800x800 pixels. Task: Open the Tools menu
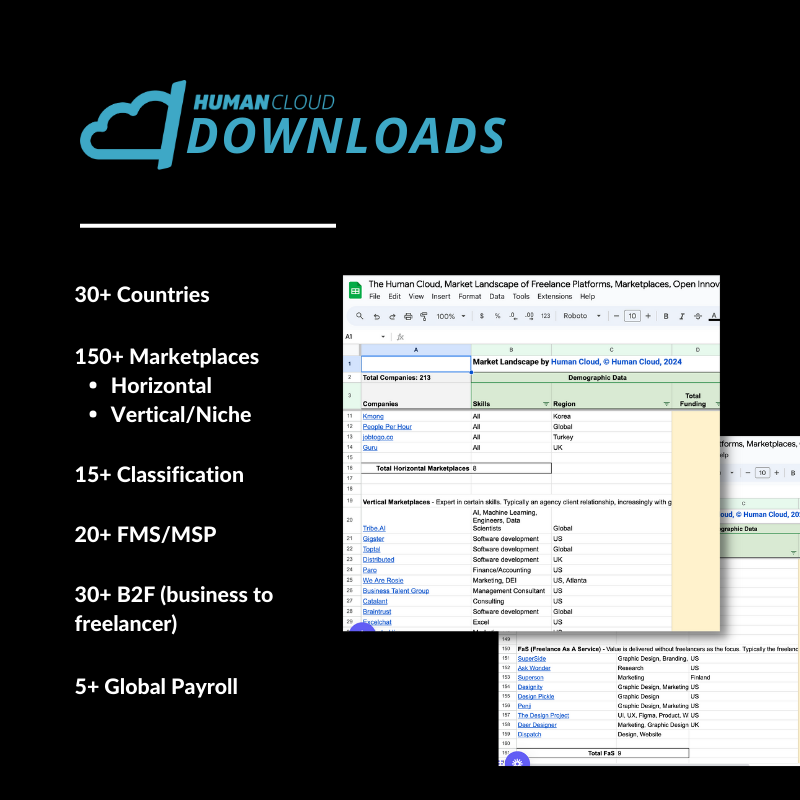click(521, 296)
